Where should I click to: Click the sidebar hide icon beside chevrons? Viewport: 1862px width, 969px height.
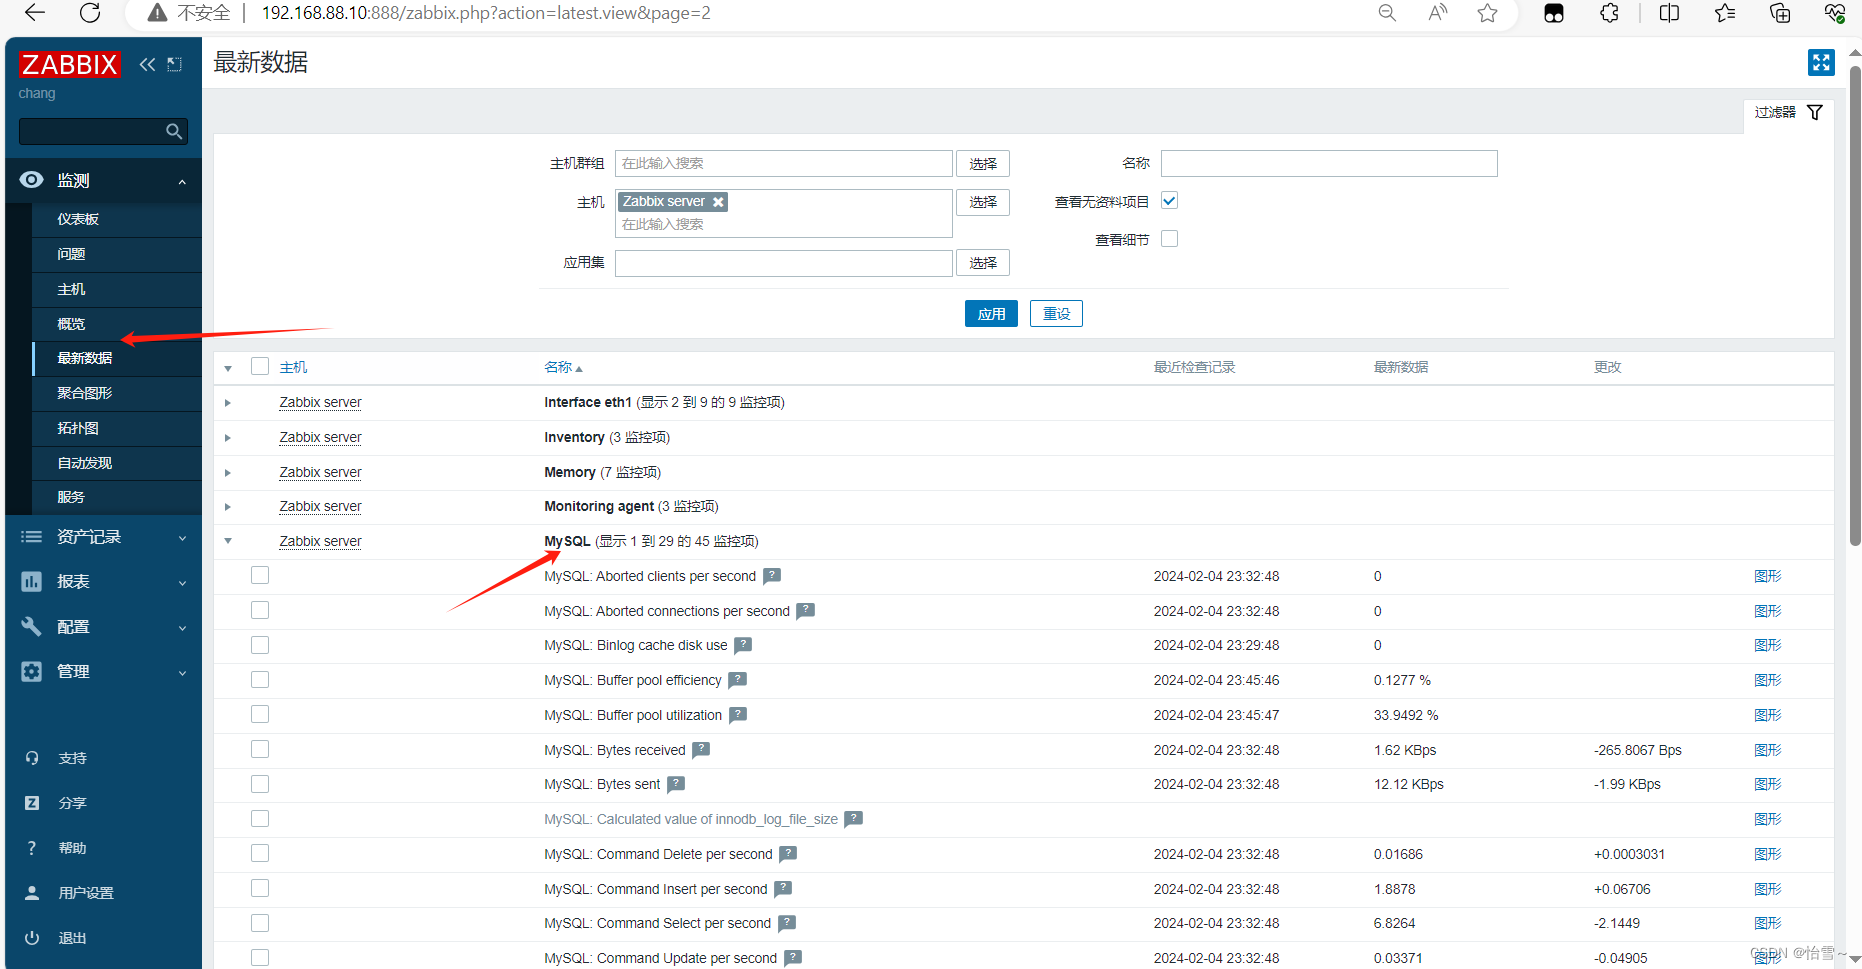(175, 65)
